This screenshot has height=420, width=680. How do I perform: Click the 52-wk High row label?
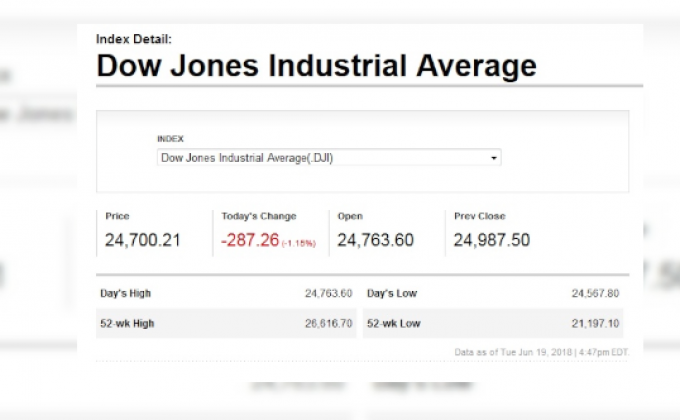(128, 324)
